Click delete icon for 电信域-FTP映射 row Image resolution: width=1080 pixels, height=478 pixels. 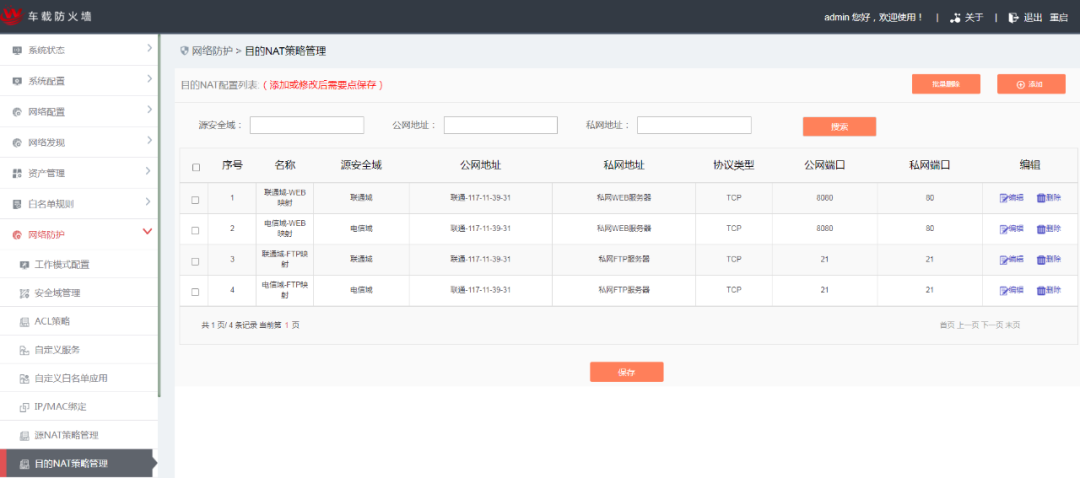coord(1041,291)
